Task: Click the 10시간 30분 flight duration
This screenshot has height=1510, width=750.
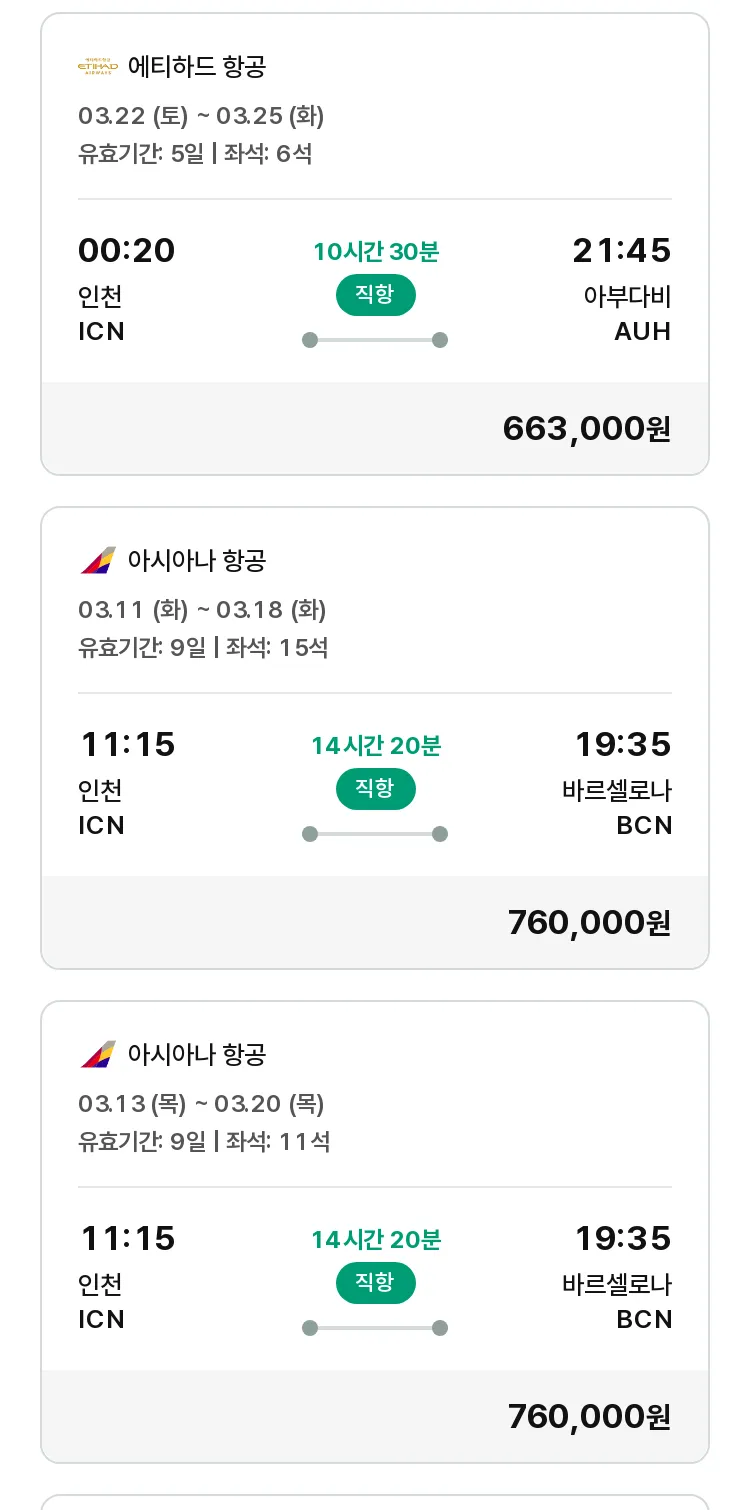Action: 375,252
